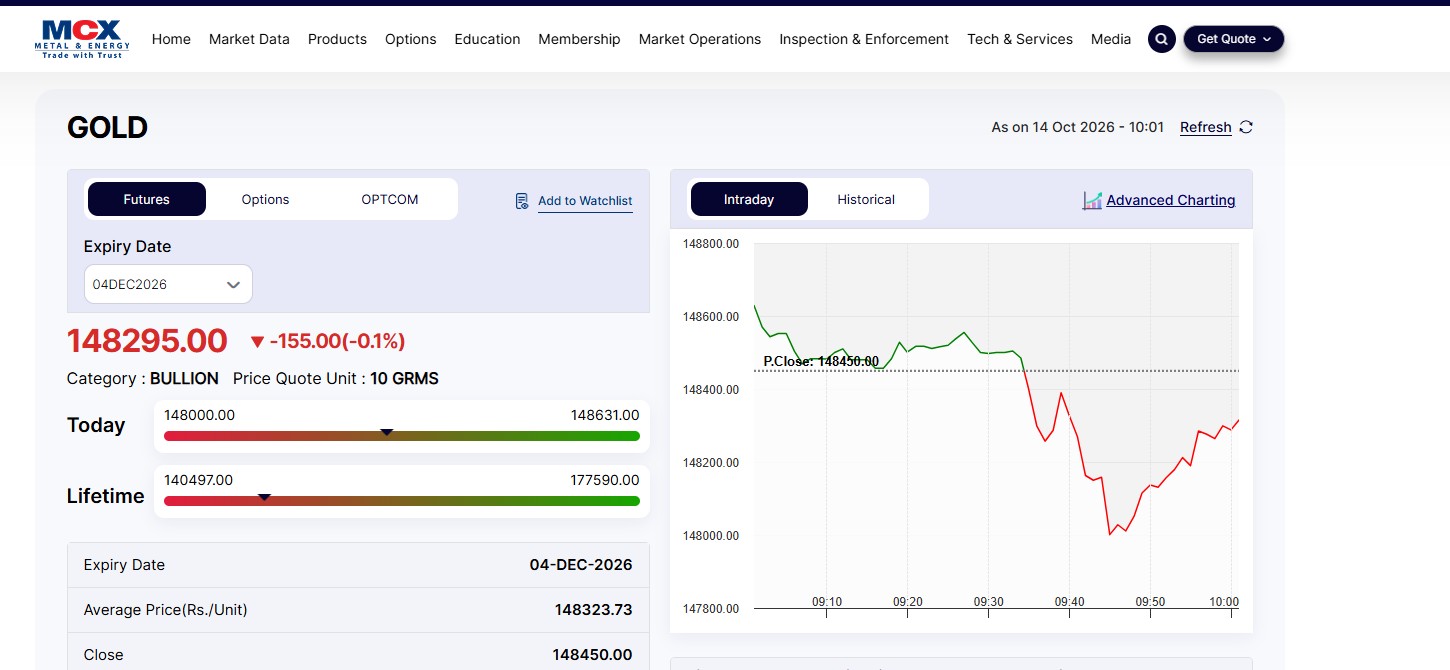Click the Advanced Charting graph icon
Screen dimensions: 1450x670
click(x=1092, y=201)
